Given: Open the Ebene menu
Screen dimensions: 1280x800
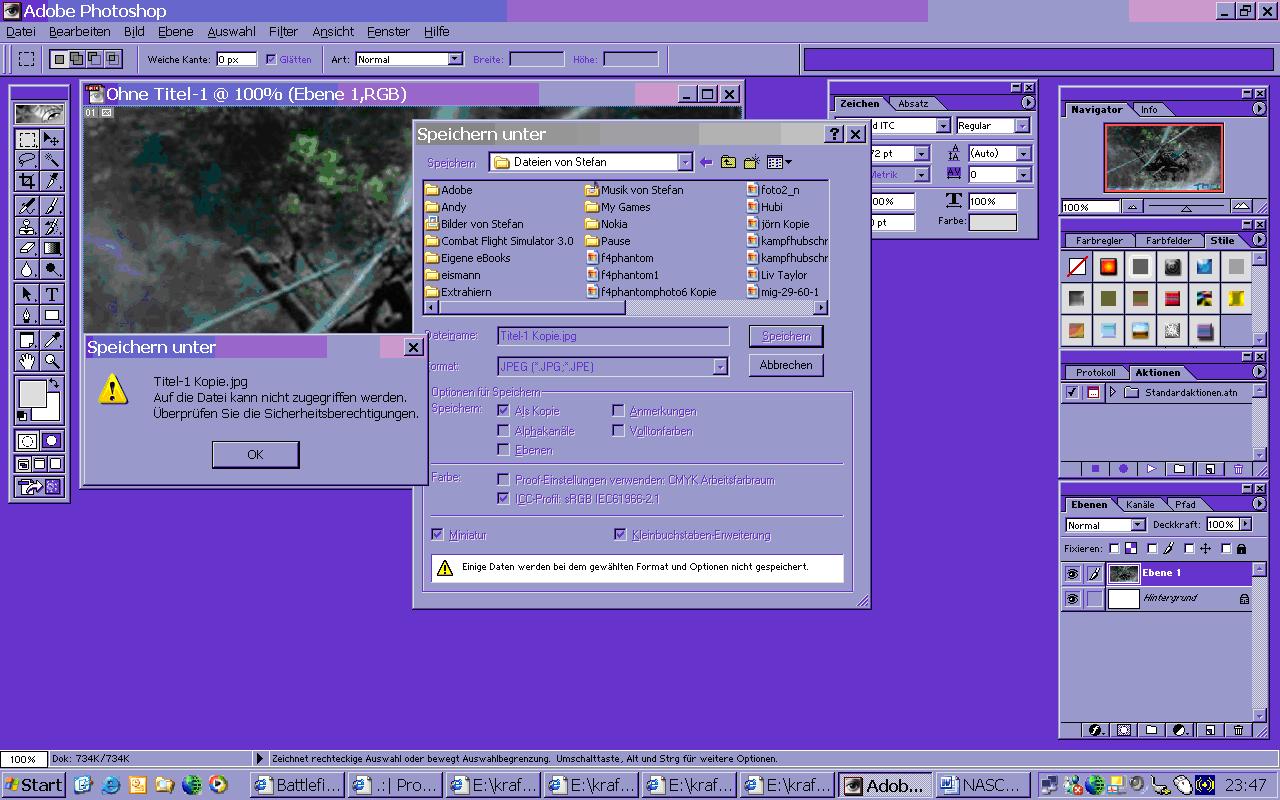Looking at the screenshot, I should [176, 32].
